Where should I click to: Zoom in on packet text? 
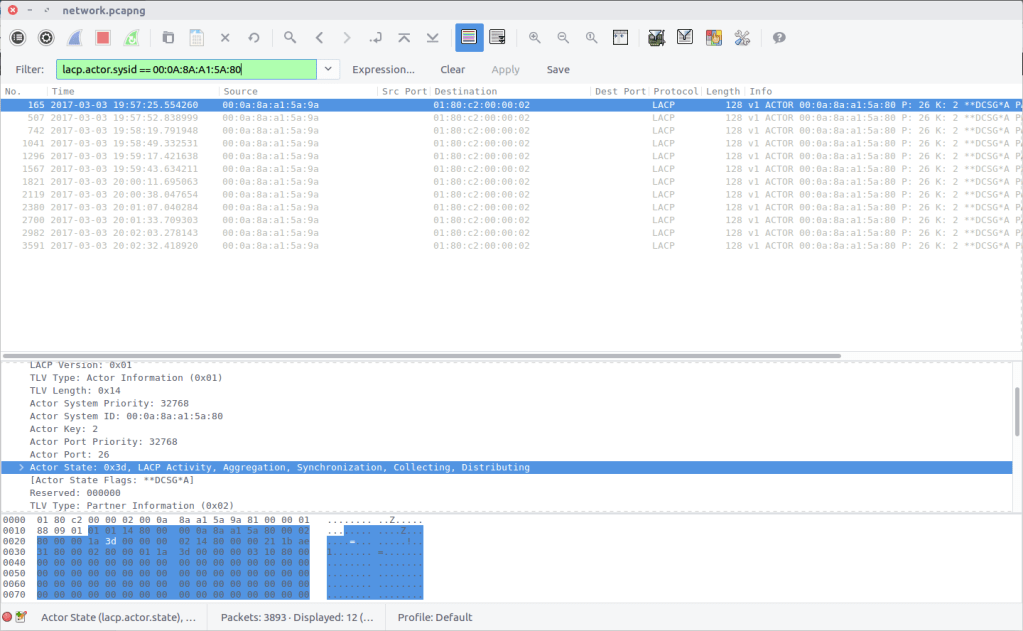pyautogui.click(x=535, y=38)
